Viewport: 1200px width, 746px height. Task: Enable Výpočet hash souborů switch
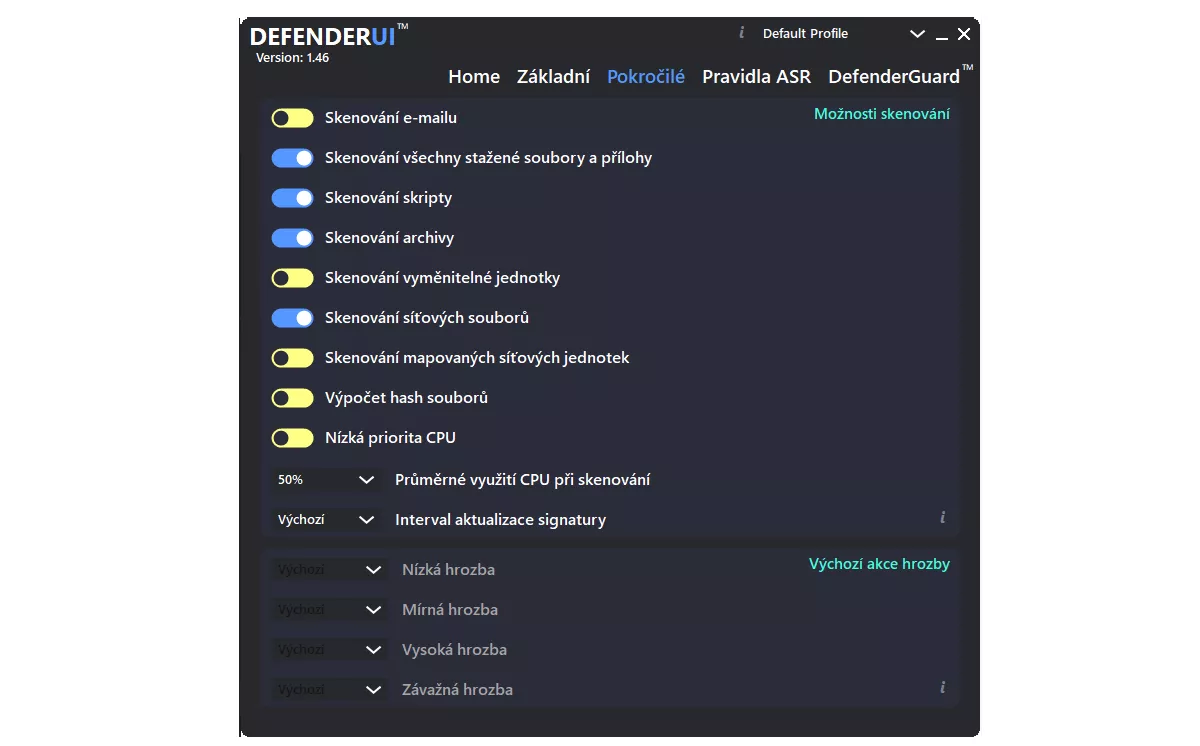(x=293, y=398)
